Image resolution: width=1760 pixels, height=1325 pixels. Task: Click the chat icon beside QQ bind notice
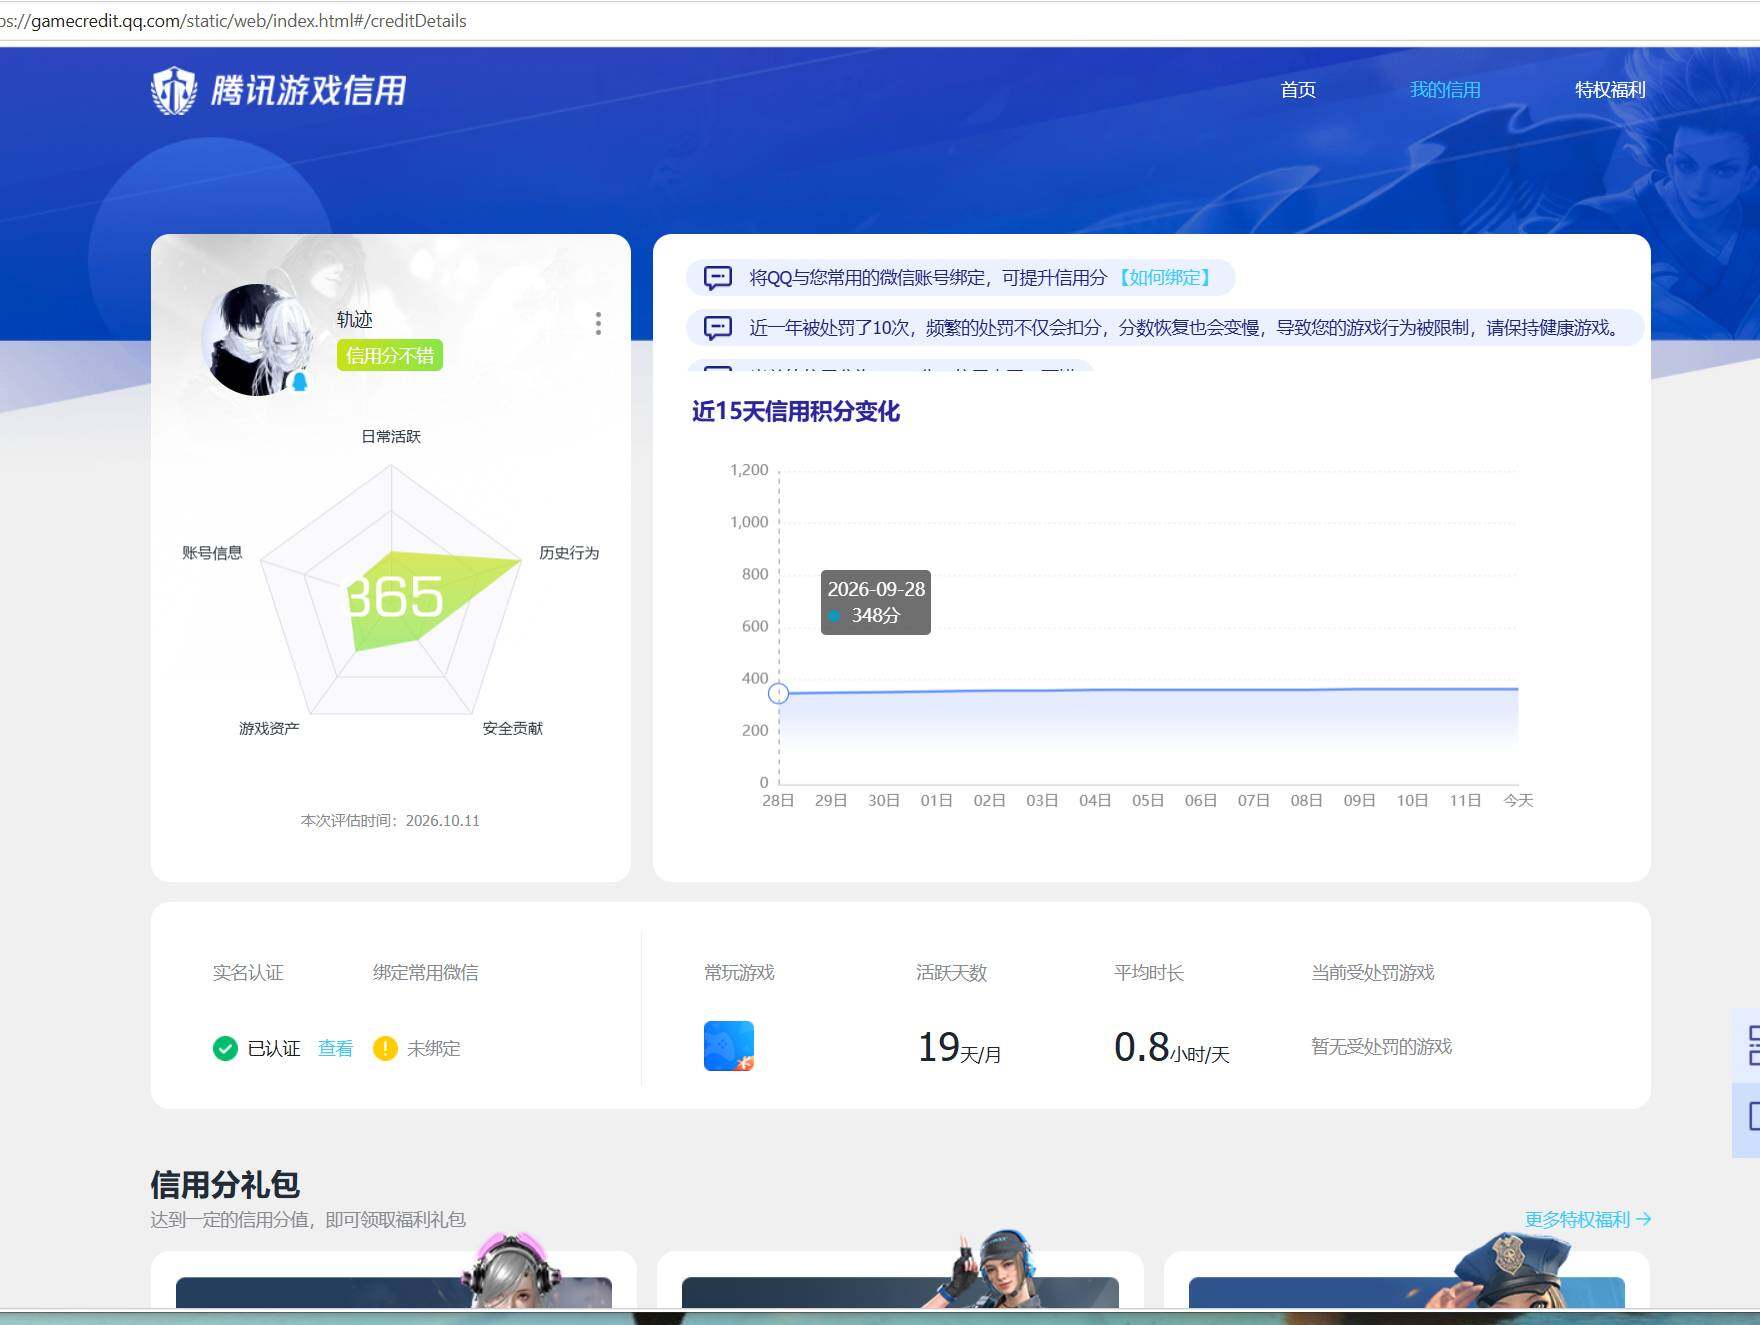(x=718, y=278)
